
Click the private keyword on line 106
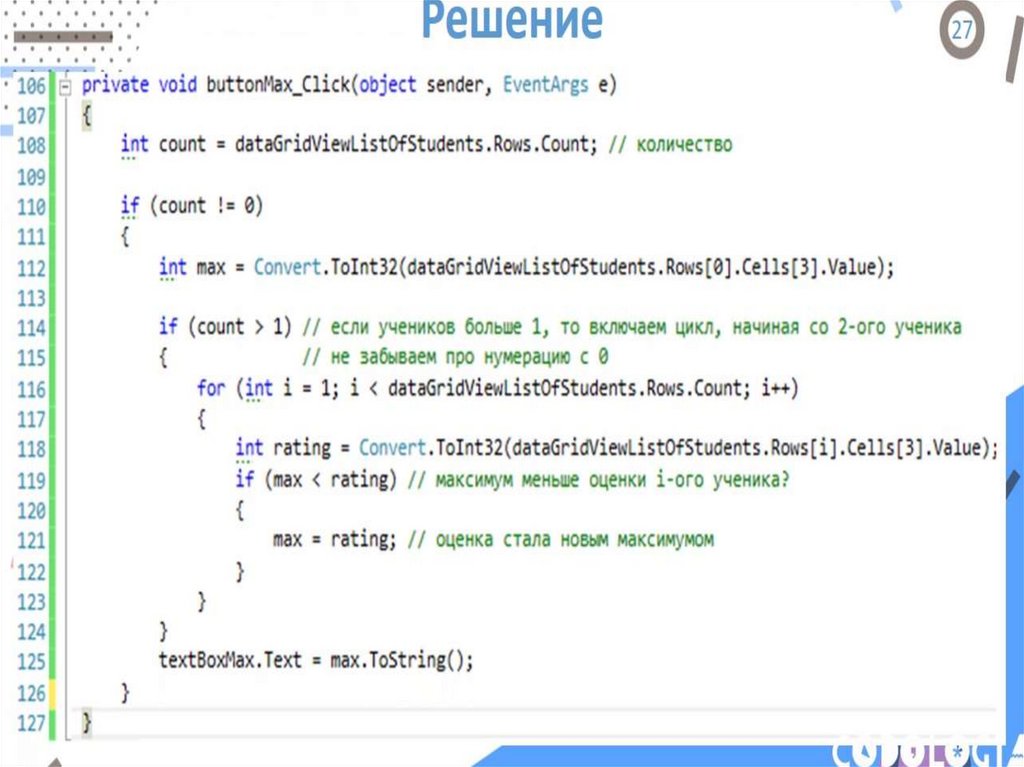tap(115, 86)
